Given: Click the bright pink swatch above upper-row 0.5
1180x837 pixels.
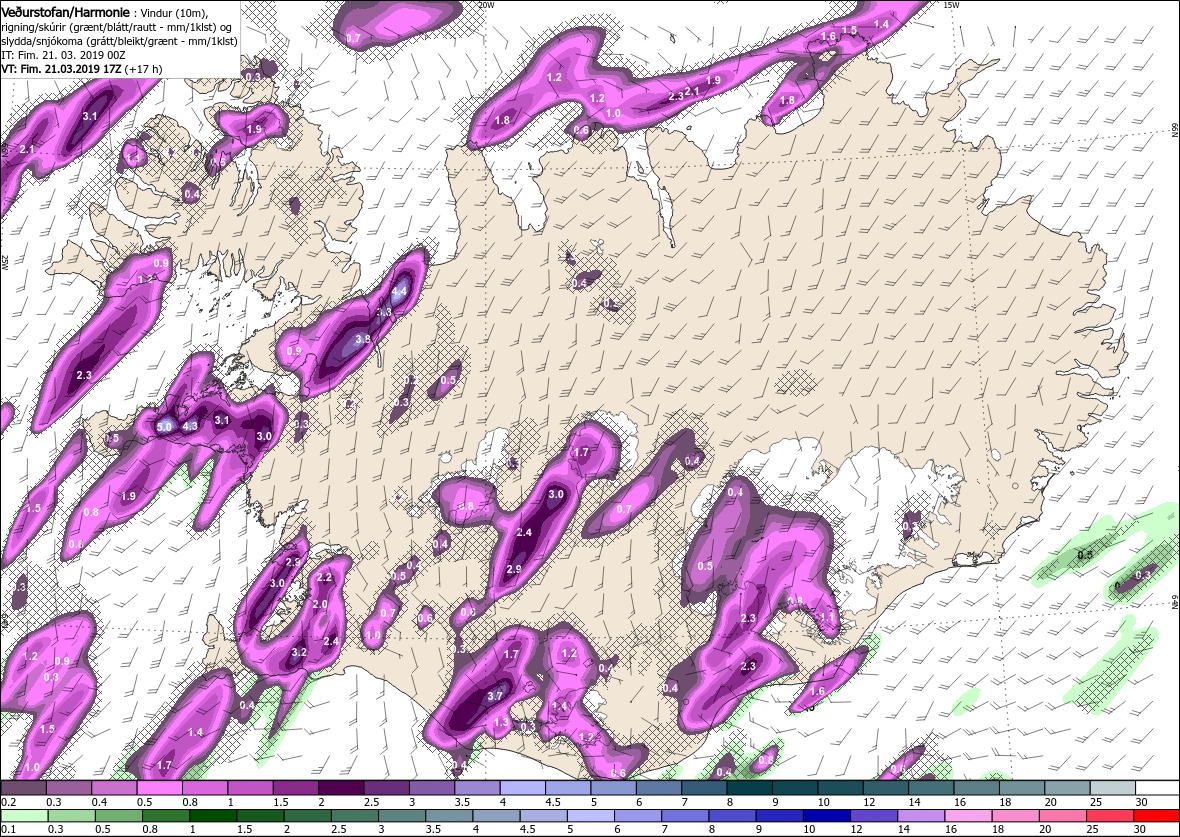Looking at the screenshot, I should [160, 787].
